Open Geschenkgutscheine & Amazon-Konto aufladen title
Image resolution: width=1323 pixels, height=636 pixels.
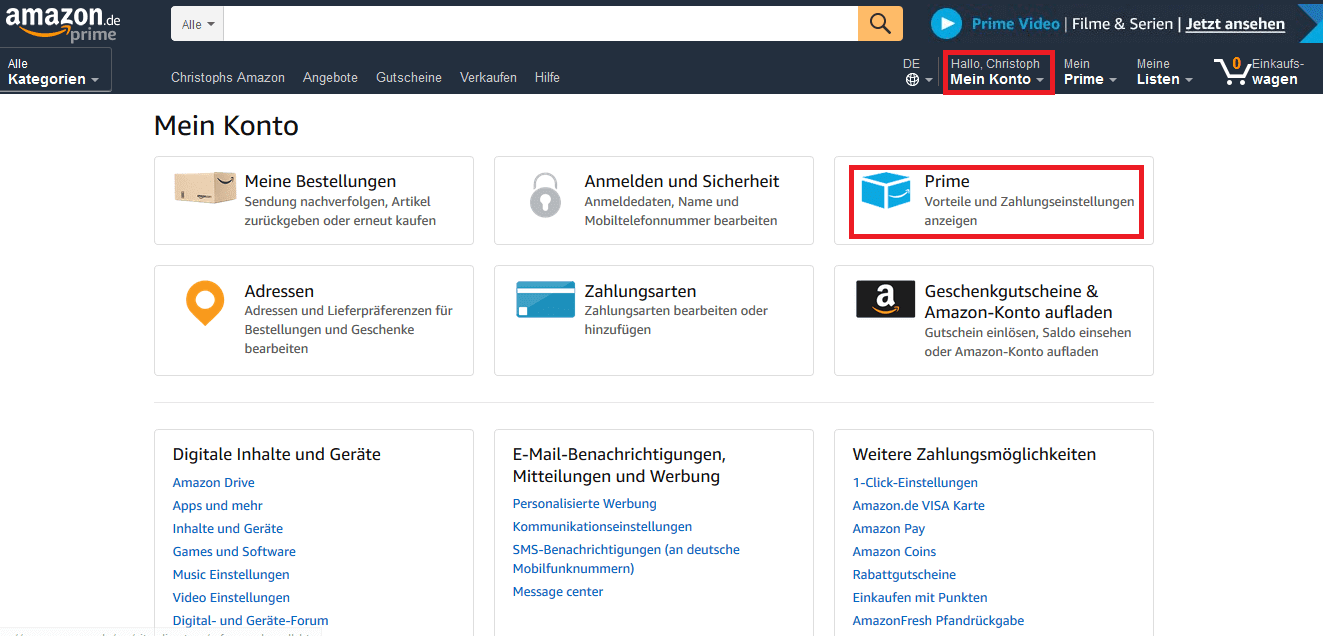1018,301
